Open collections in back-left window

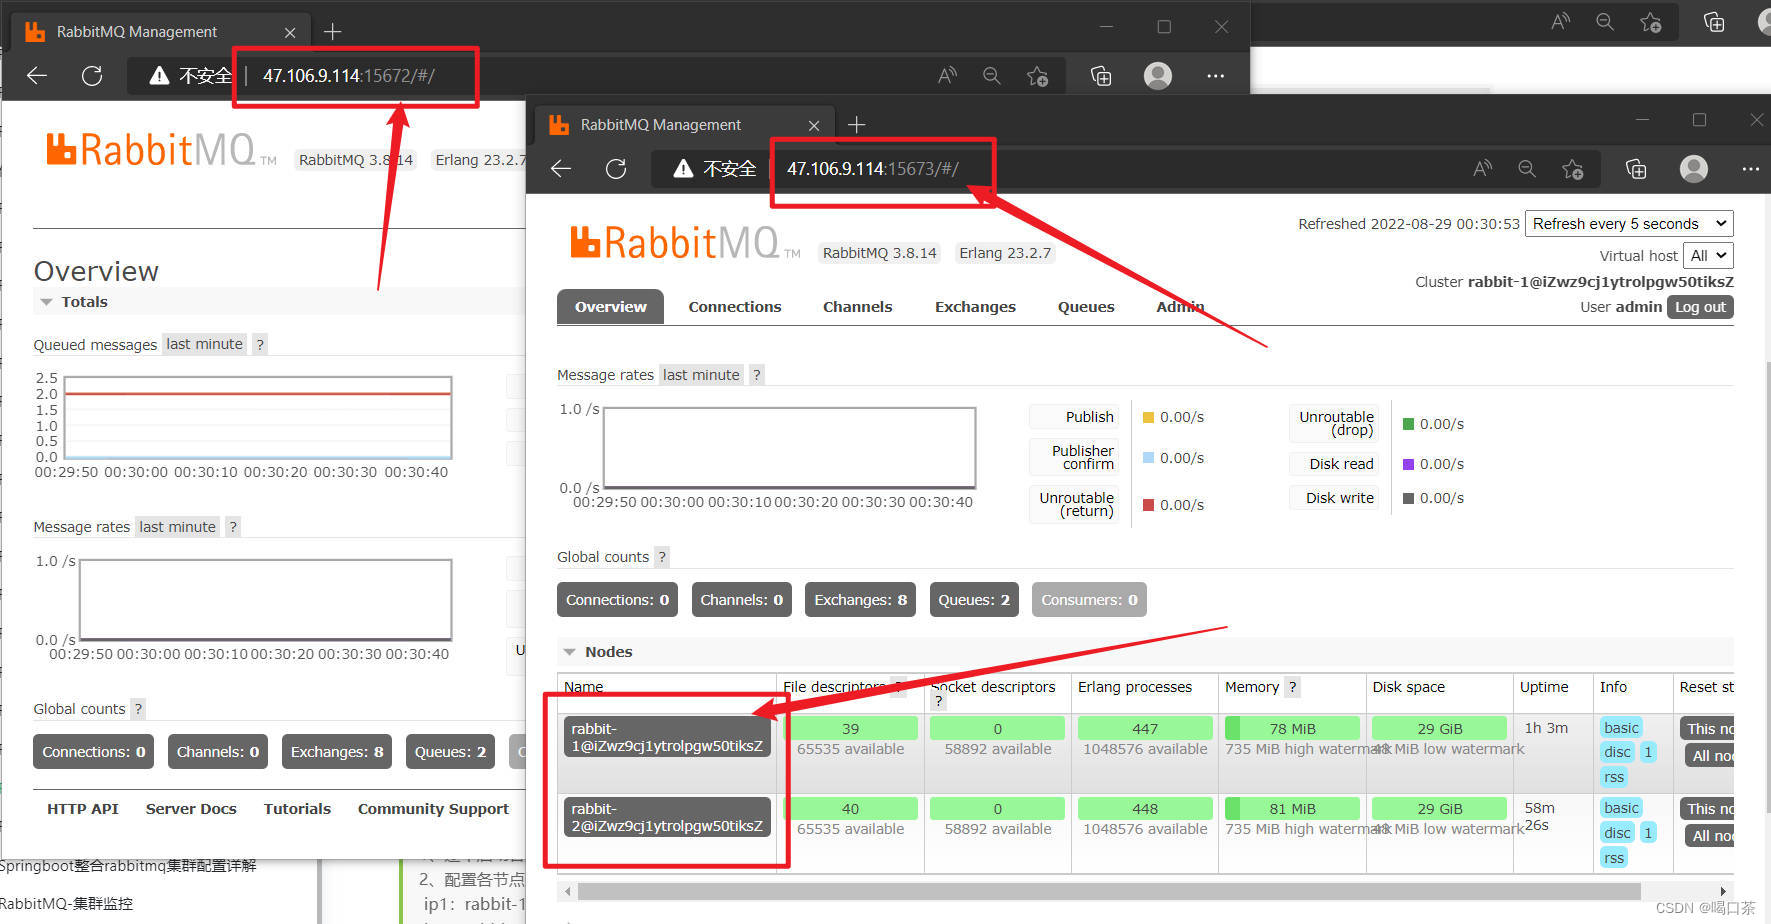click(x=1101, y=76)
